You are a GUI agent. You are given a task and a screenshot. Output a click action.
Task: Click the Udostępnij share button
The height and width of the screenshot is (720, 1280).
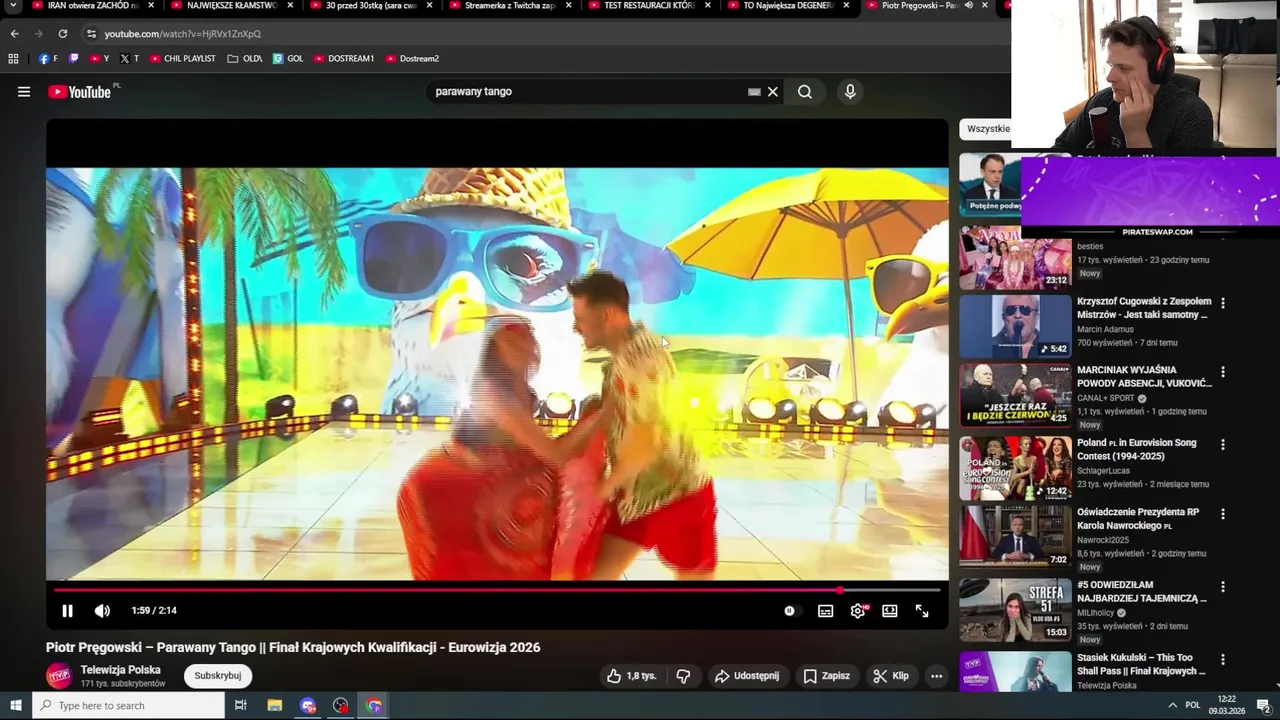pyautogui.click(x=746, y=676)
